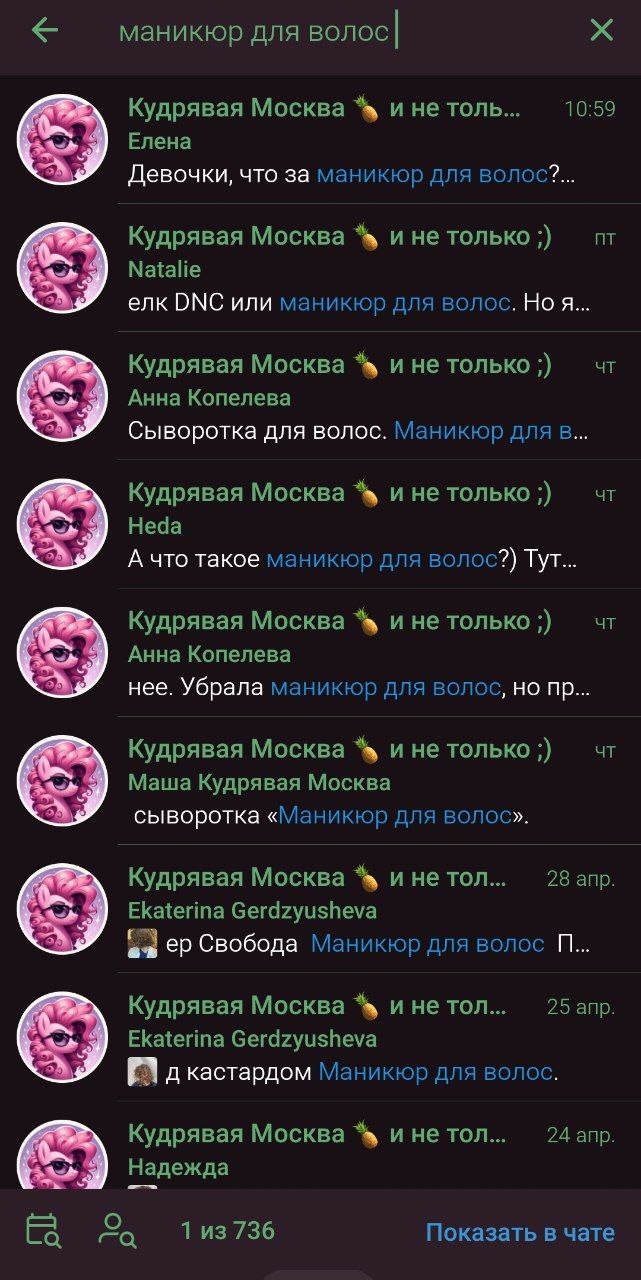Screen dimensions: 641x1280
Task: Open filter by member search icon
Action: click(117, 1231)
